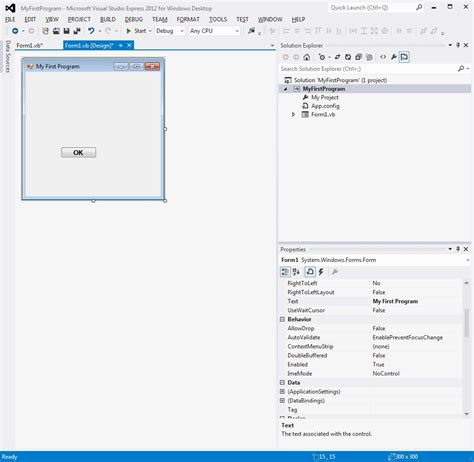Click the Refresh icon in Solution Explorer

(x=348, y=57)
